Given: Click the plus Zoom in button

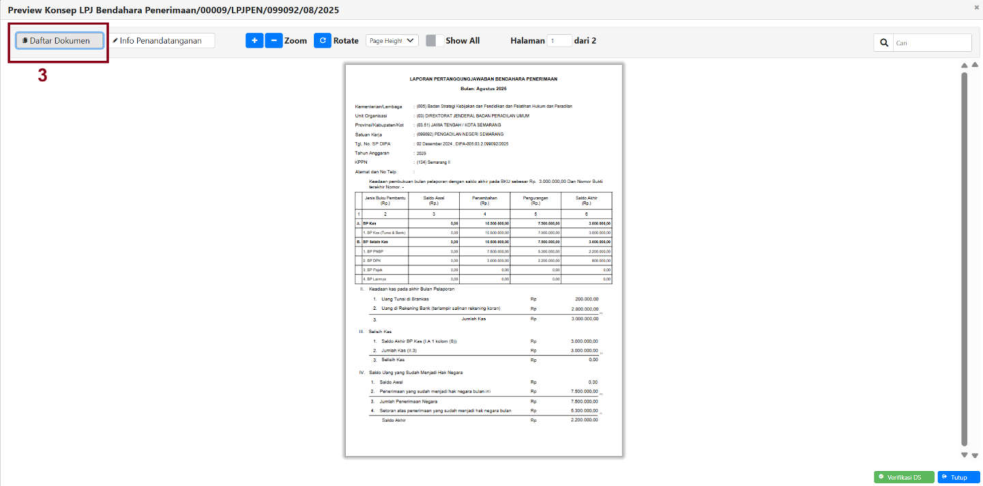Looking at the screenshot, I should click(254, 41).
